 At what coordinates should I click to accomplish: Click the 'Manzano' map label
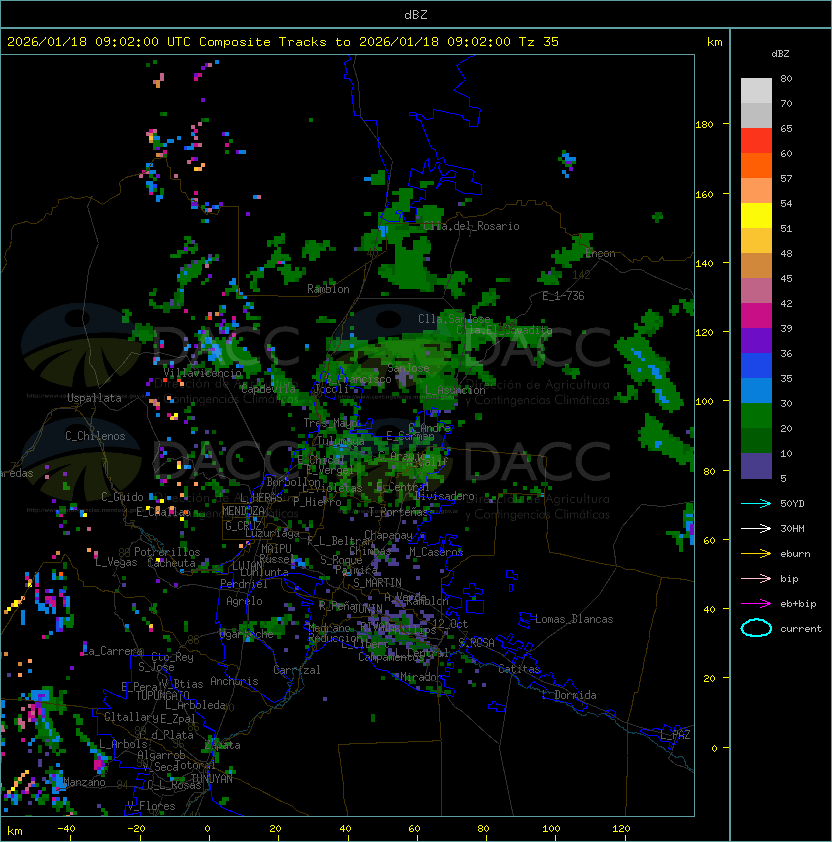[84, 782]
